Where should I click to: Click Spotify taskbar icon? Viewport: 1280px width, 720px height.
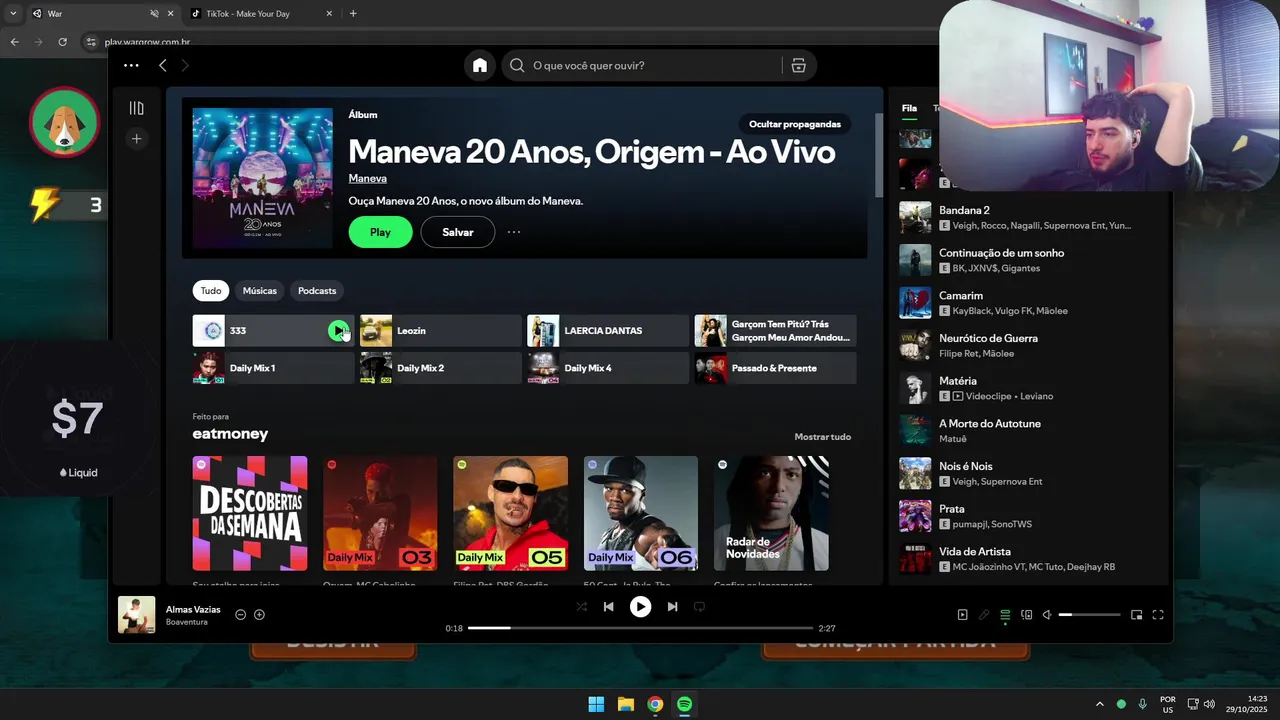(x=684, y=704)
